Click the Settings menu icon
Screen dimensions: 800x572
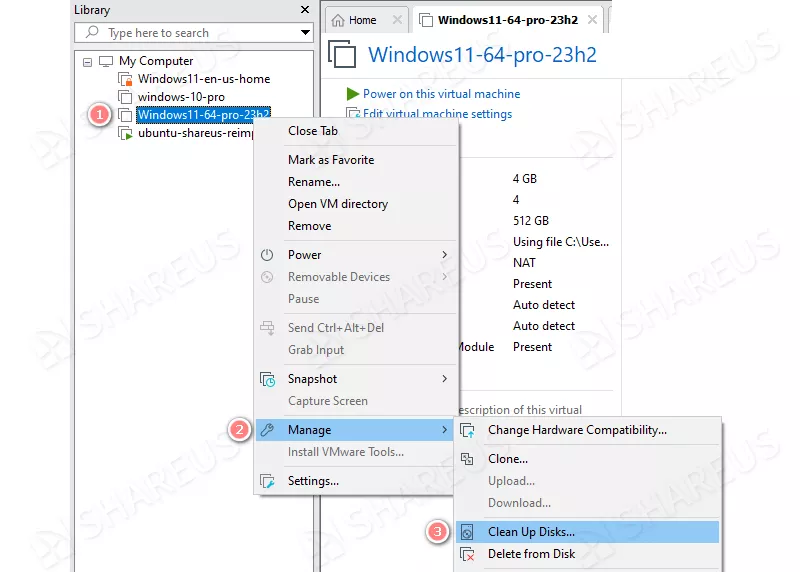click(267, 481)
